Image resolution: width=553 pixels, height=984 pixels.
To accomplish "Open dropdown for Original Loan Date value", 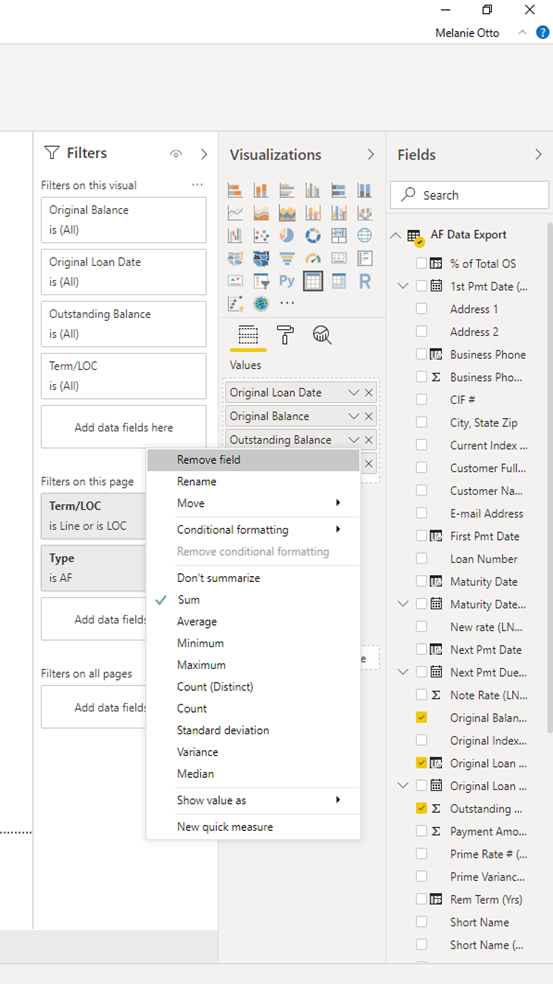I will click(x=354, y=393).
